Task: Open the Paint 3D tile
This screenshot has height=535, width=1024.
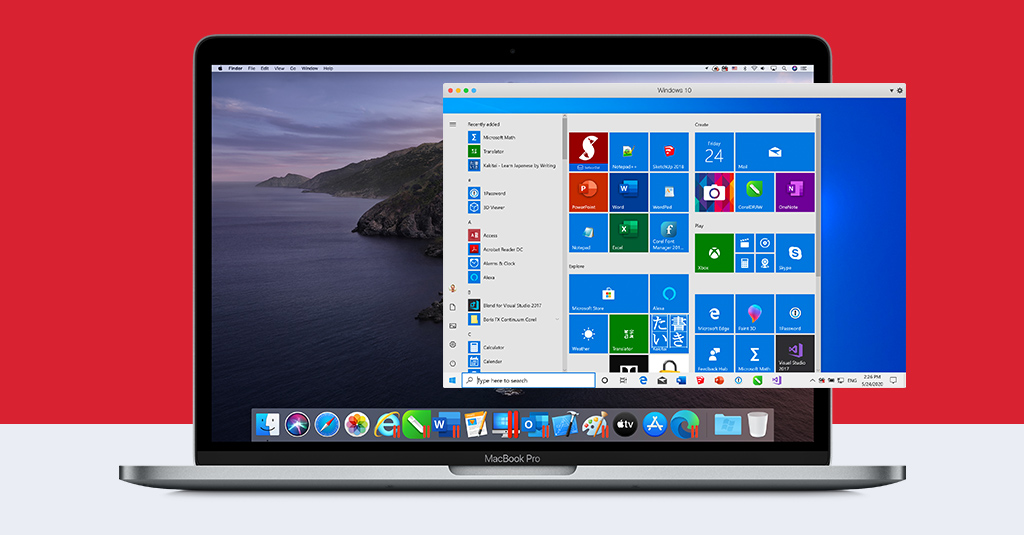Action: click(x=755, y=314)
